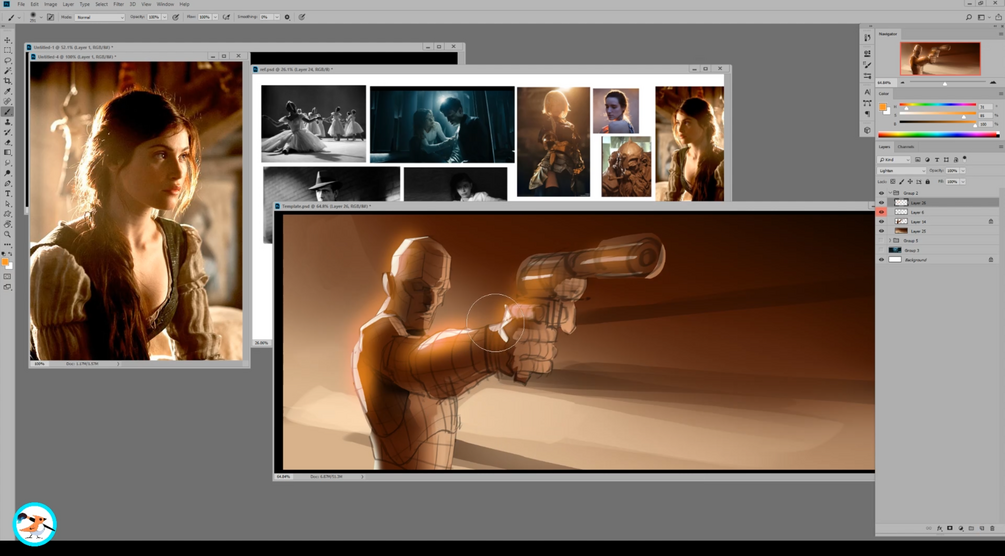Select the Lasso tool
Image resolution: width=1005 pixels, height=556 pixels.
pos(8,60)
